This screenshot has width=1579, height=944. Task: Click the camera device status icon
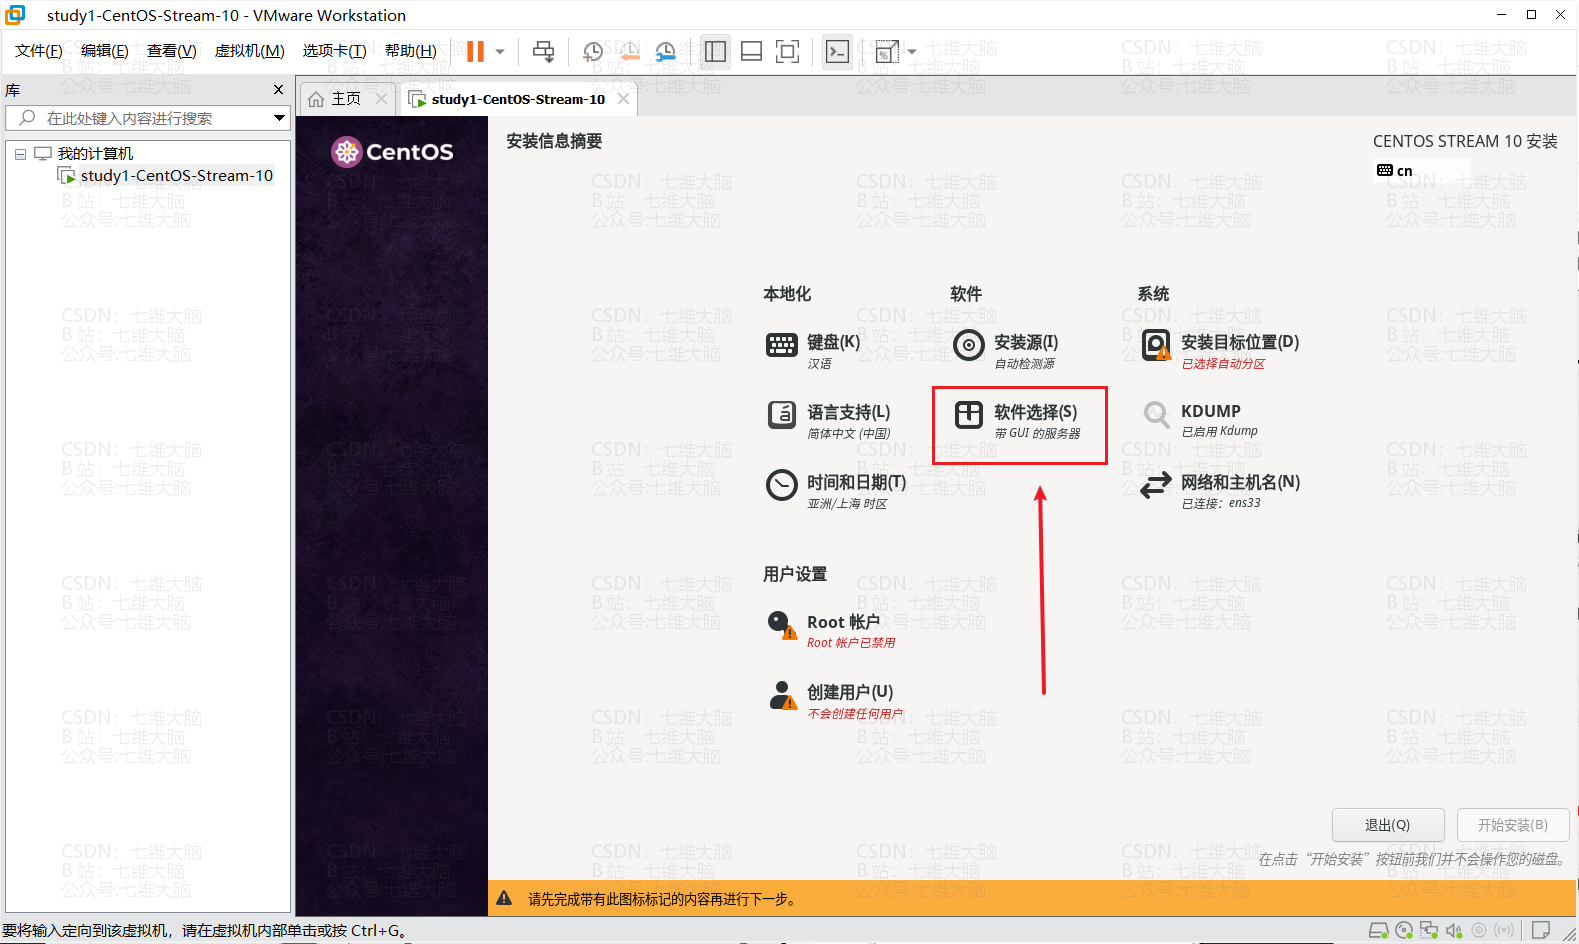(x=1479, y=931)
